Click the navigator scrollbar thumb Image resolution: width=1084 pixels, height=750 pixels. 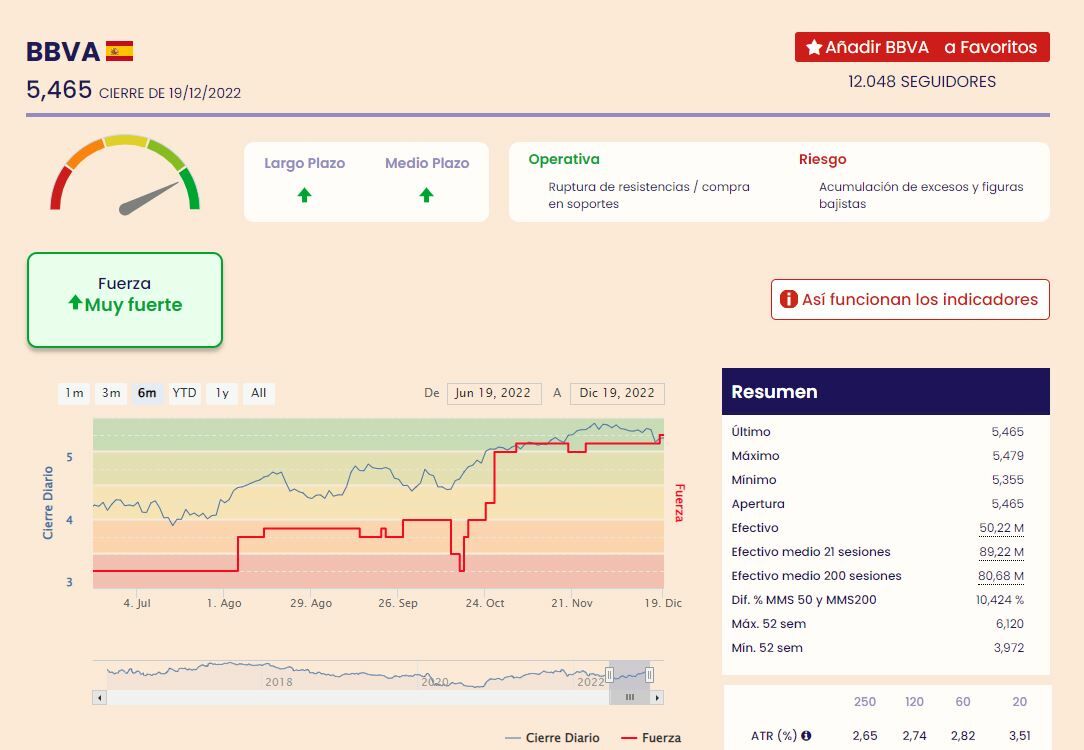pos(630,697)
